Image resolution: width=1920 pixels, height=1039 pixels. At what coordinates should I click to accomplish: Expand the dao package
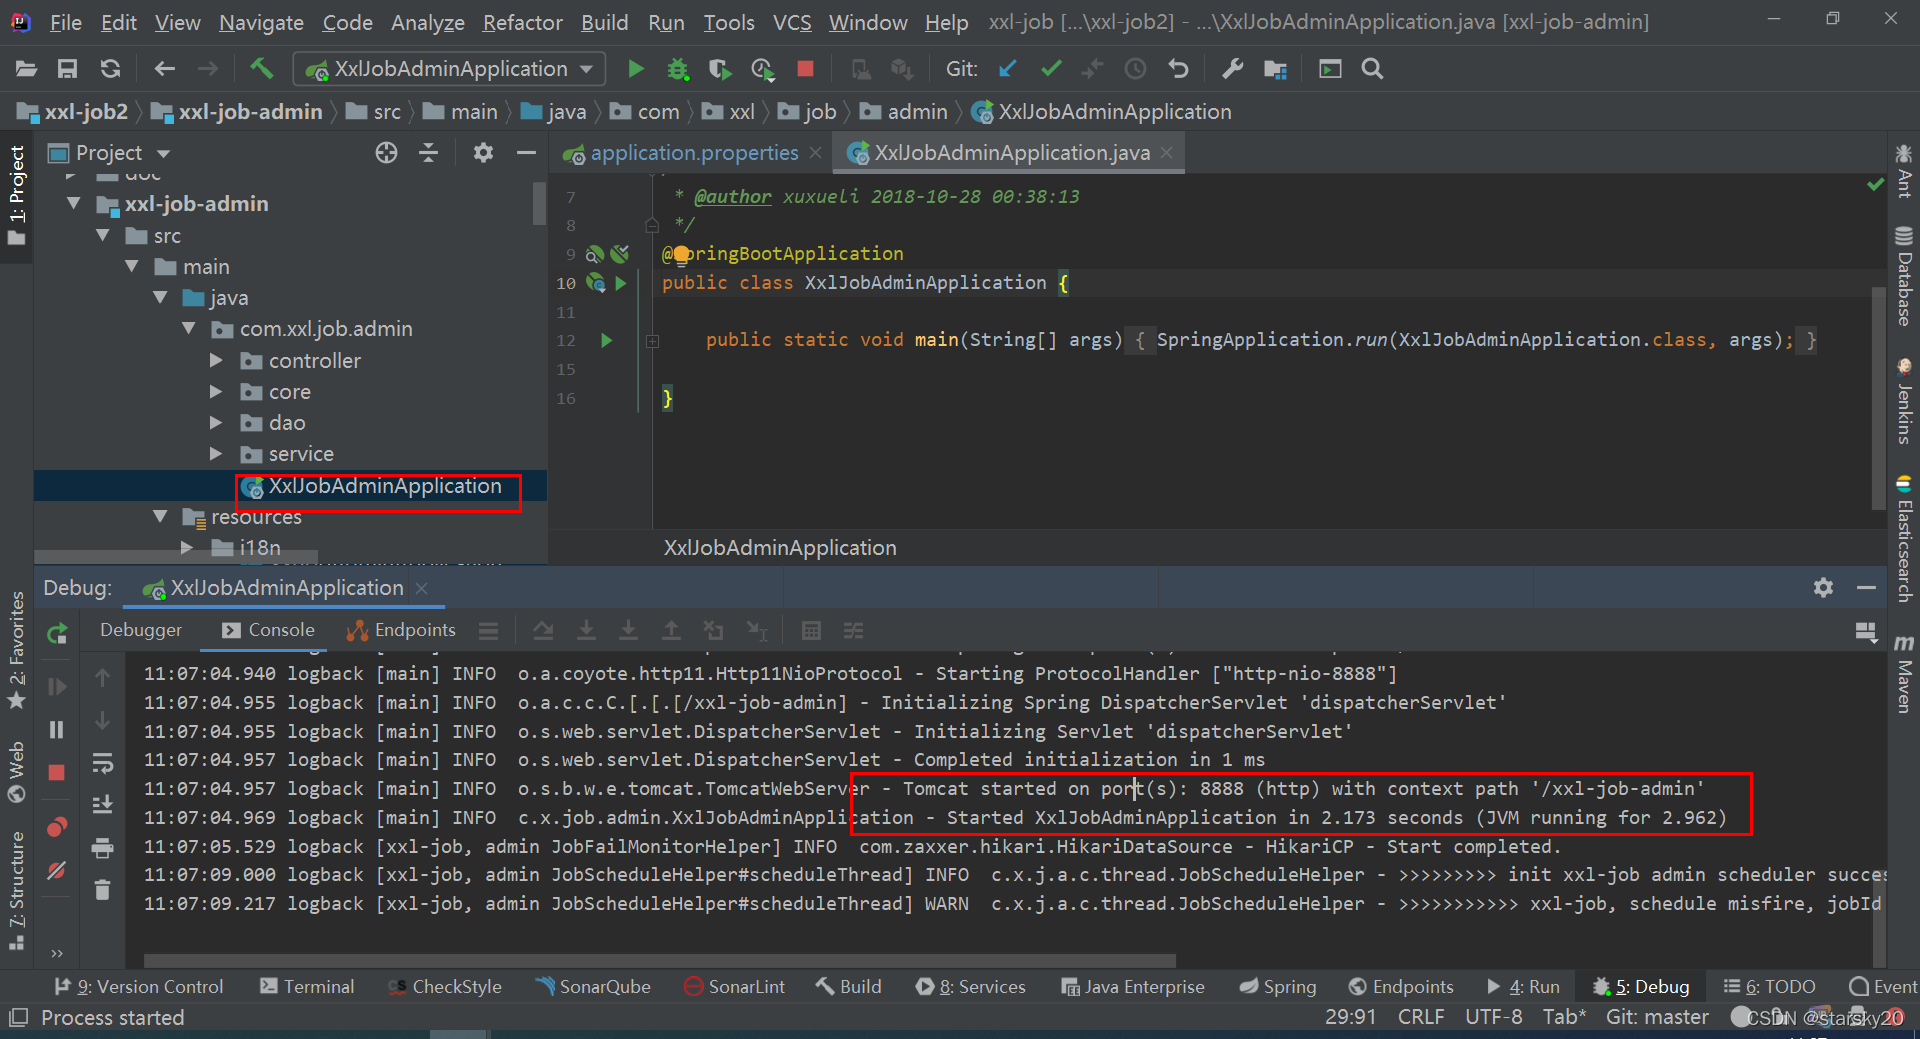tap(216, 423)
